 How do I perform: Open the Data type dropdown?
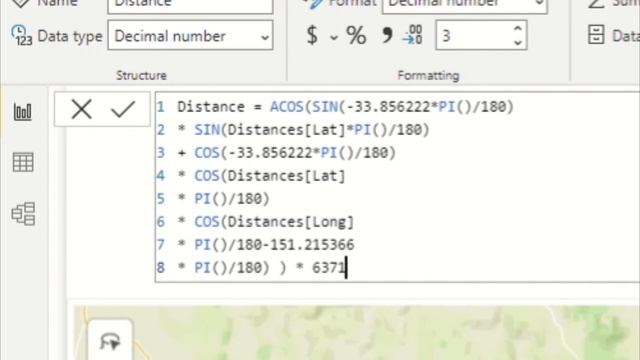click(x=190, y=36)
